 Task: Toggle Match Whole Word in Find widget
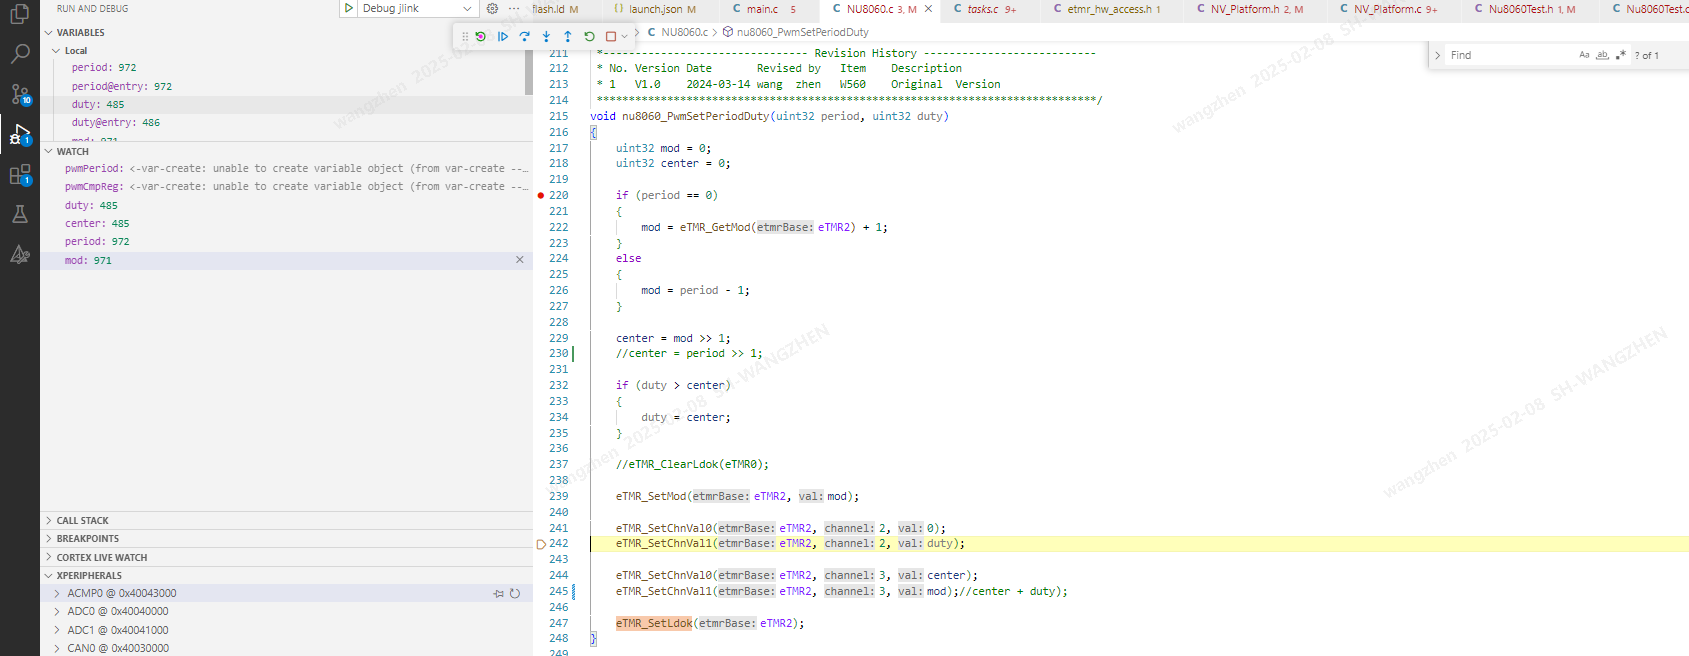coord(1602,55)
